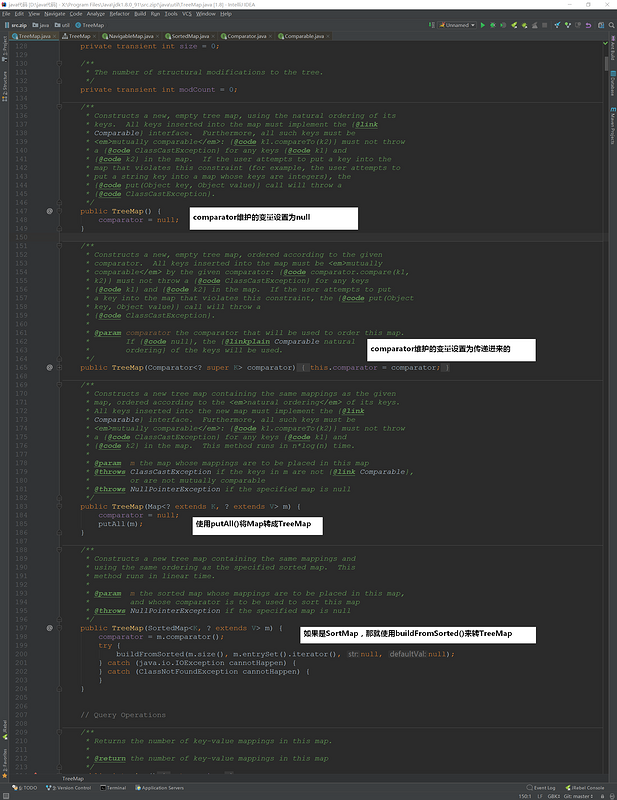The height and width of the screenshot is (800, 617).
Task: Click the Git: master branch widget
Action: [x=578, y=796]
